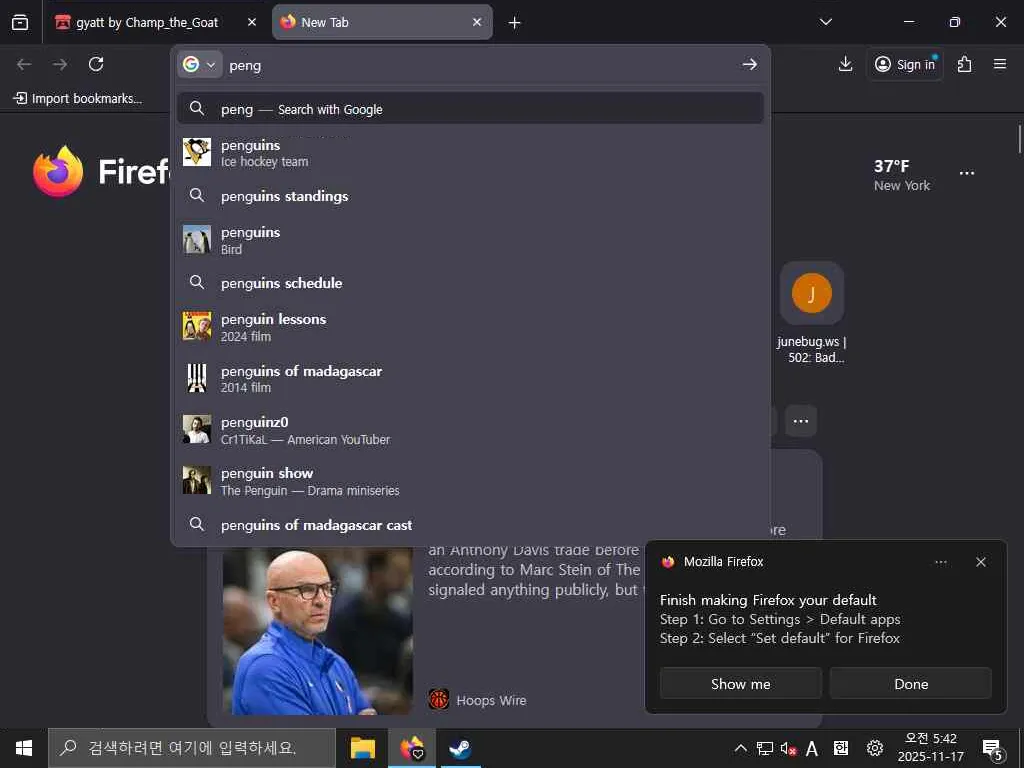Open Steam from the taskbar
1024x768 pixels.
[x=460, y=748]
